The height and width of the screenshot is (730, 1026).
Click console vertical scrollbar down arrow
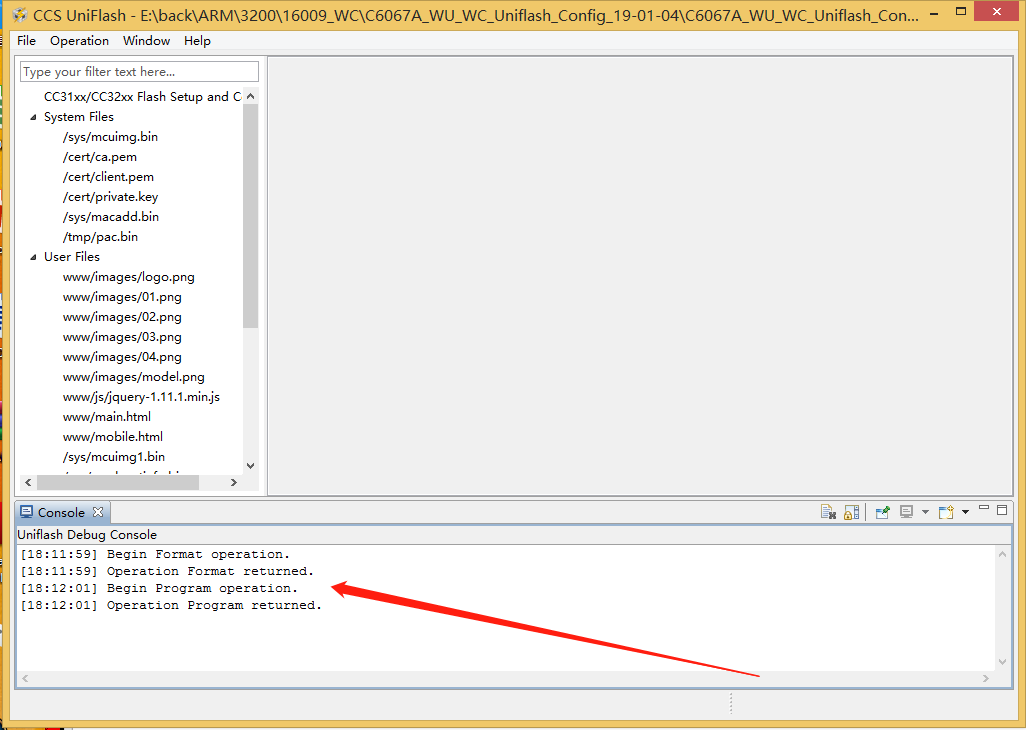pos(1002,662)
